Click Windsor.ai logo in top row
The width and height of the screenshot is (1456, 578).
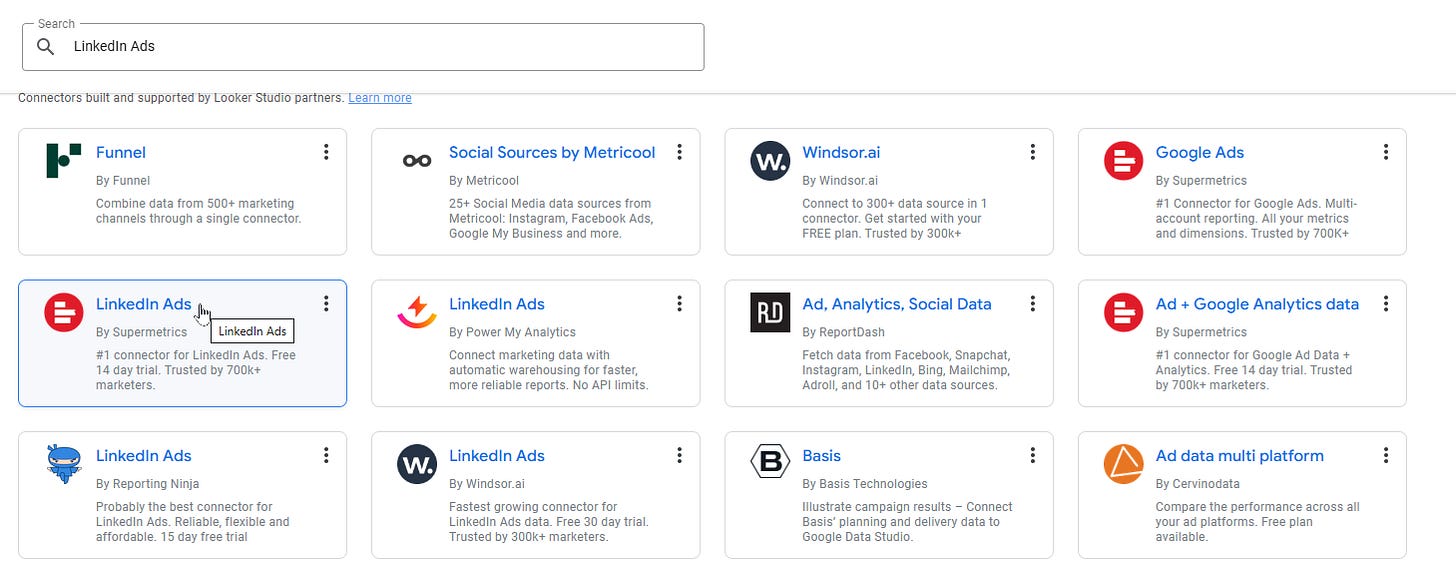[770, 161]
